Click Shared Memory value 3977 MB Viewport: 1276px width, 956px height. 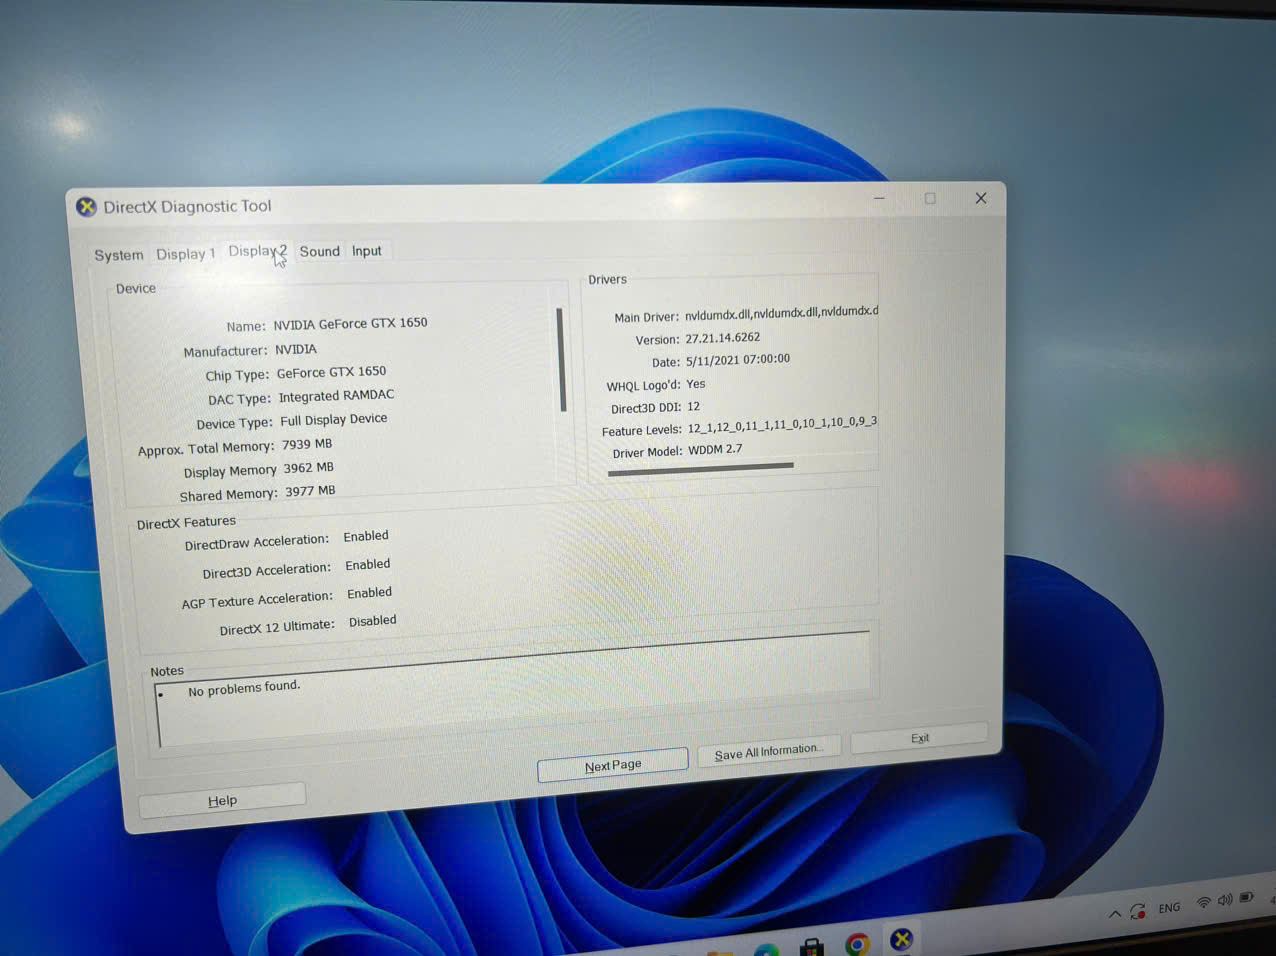click(x=310, y=491)
